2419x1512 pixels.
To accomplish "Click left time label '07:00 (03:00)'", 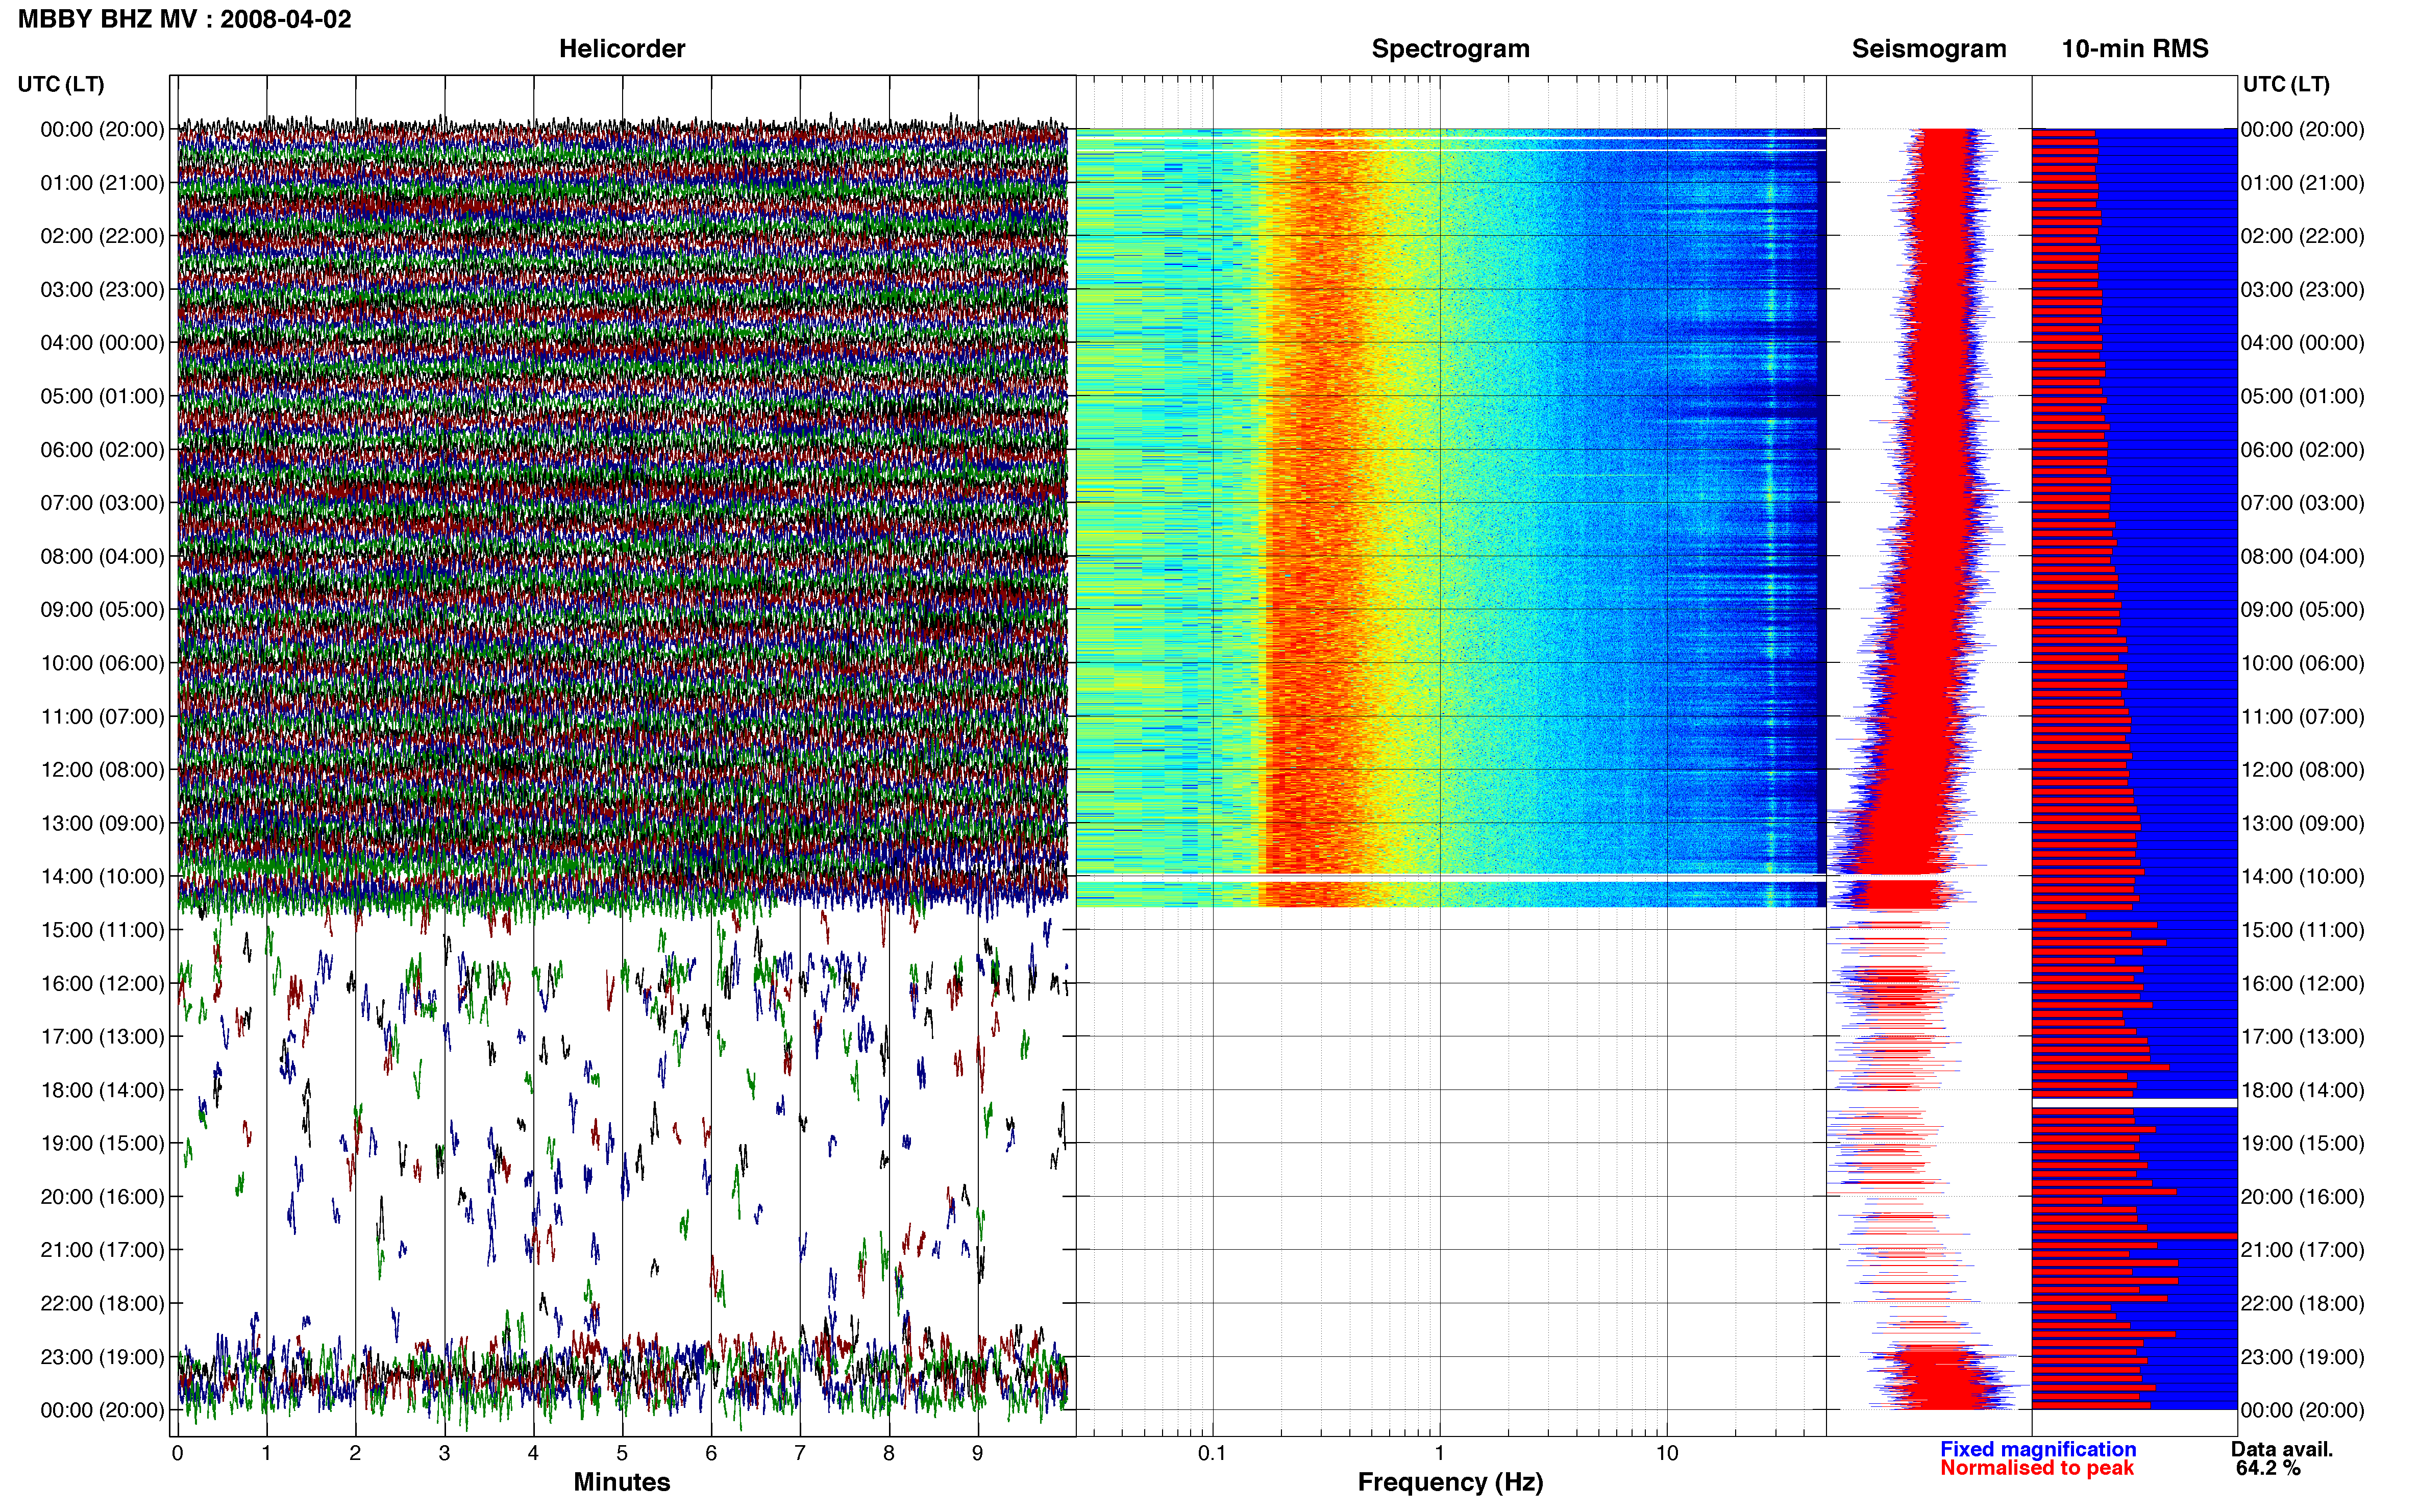I will click(x=102, y=503).
